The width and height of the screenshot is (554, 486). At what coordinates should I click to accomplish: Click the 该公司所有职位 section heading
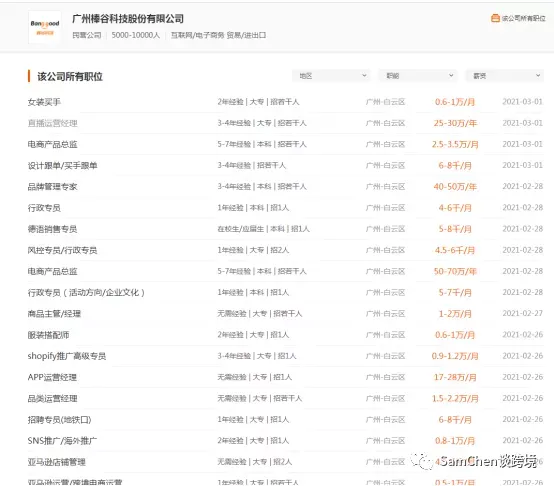[70, 76]
